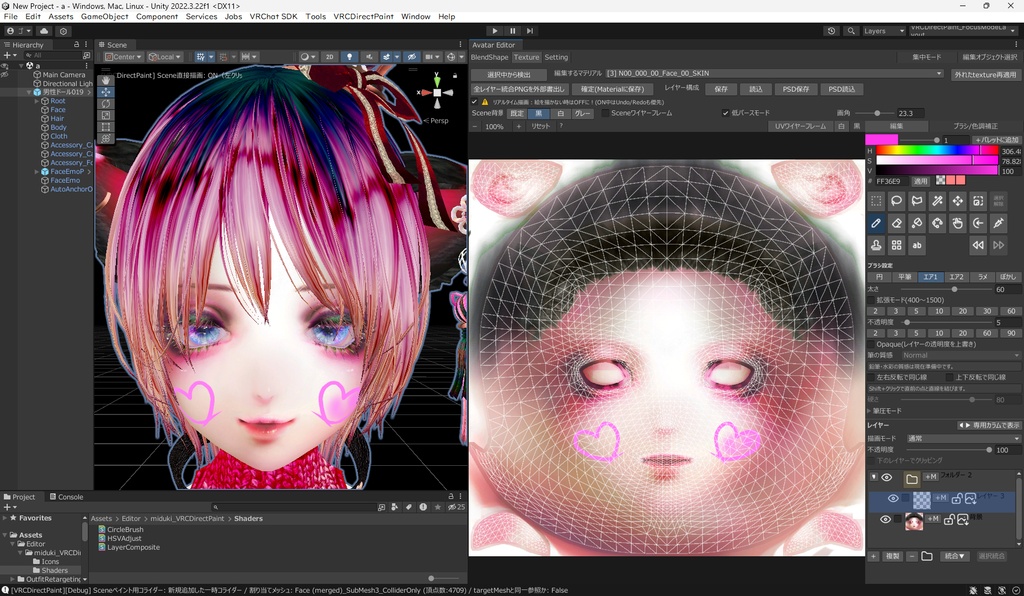Screen dimensions: 1024x596
Task: Click 確定(Materialに保存) button
Action: [x=613, y=89]
